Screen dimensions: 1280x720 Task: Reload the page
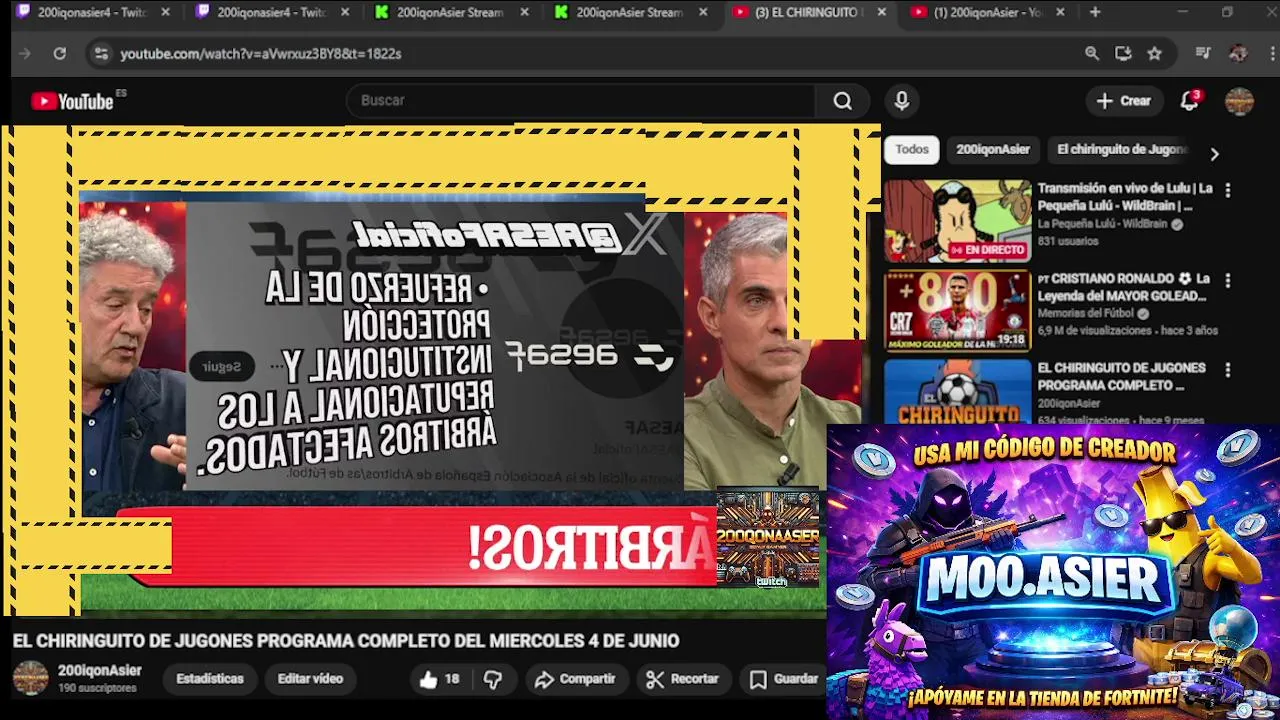click(60, 54)
